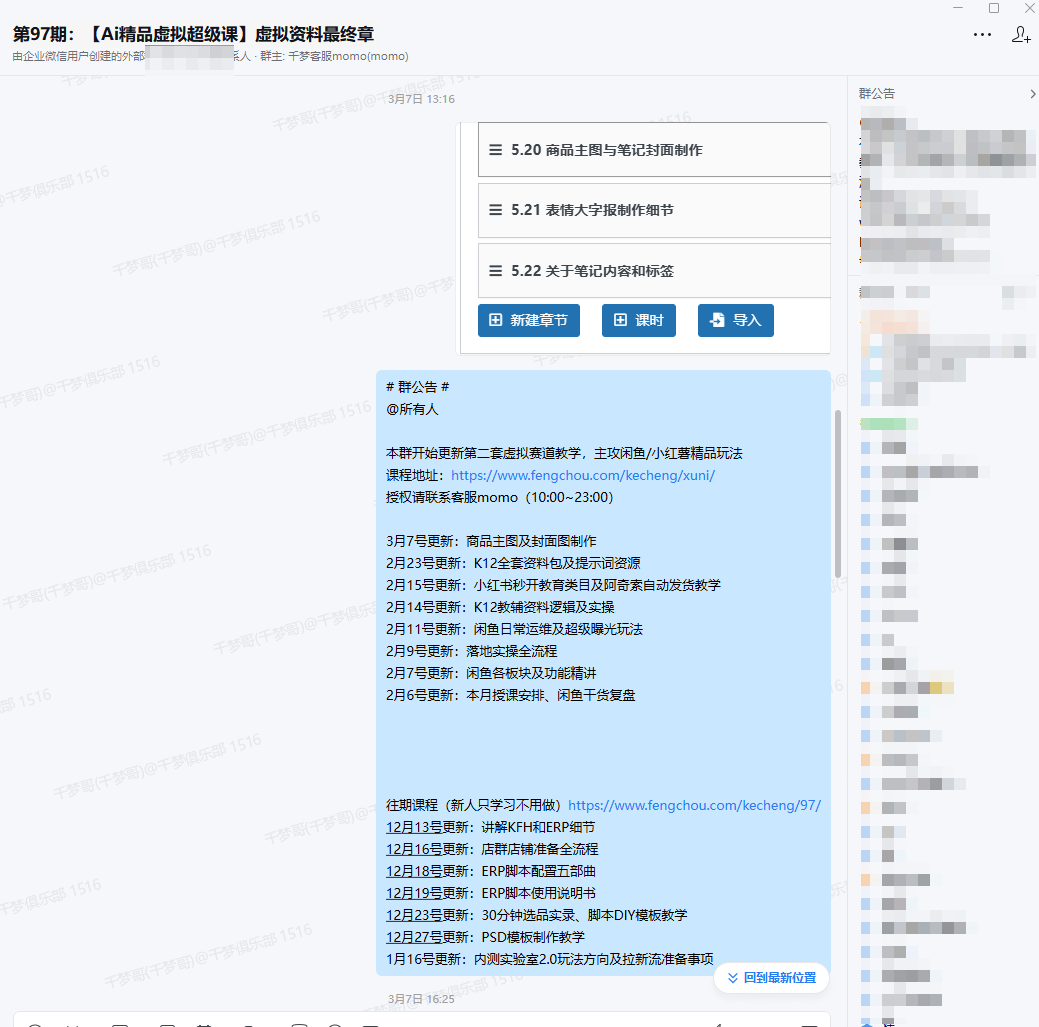Click the 群主: 千梦客服momo subtitle text
The image size is (1039, 1027).
pyautogui.click(x=334, y=56)
